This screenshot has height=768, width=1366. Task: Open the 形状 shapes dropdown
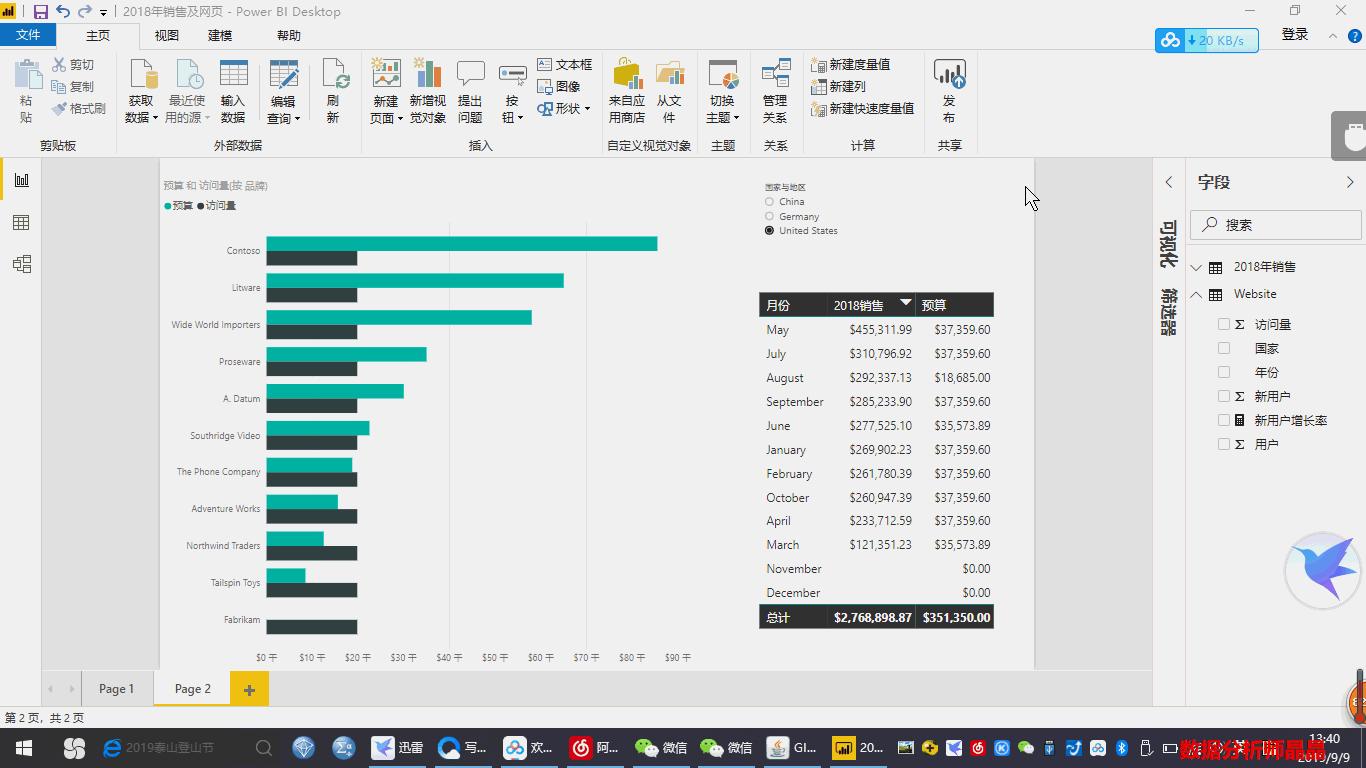point(564,109)
